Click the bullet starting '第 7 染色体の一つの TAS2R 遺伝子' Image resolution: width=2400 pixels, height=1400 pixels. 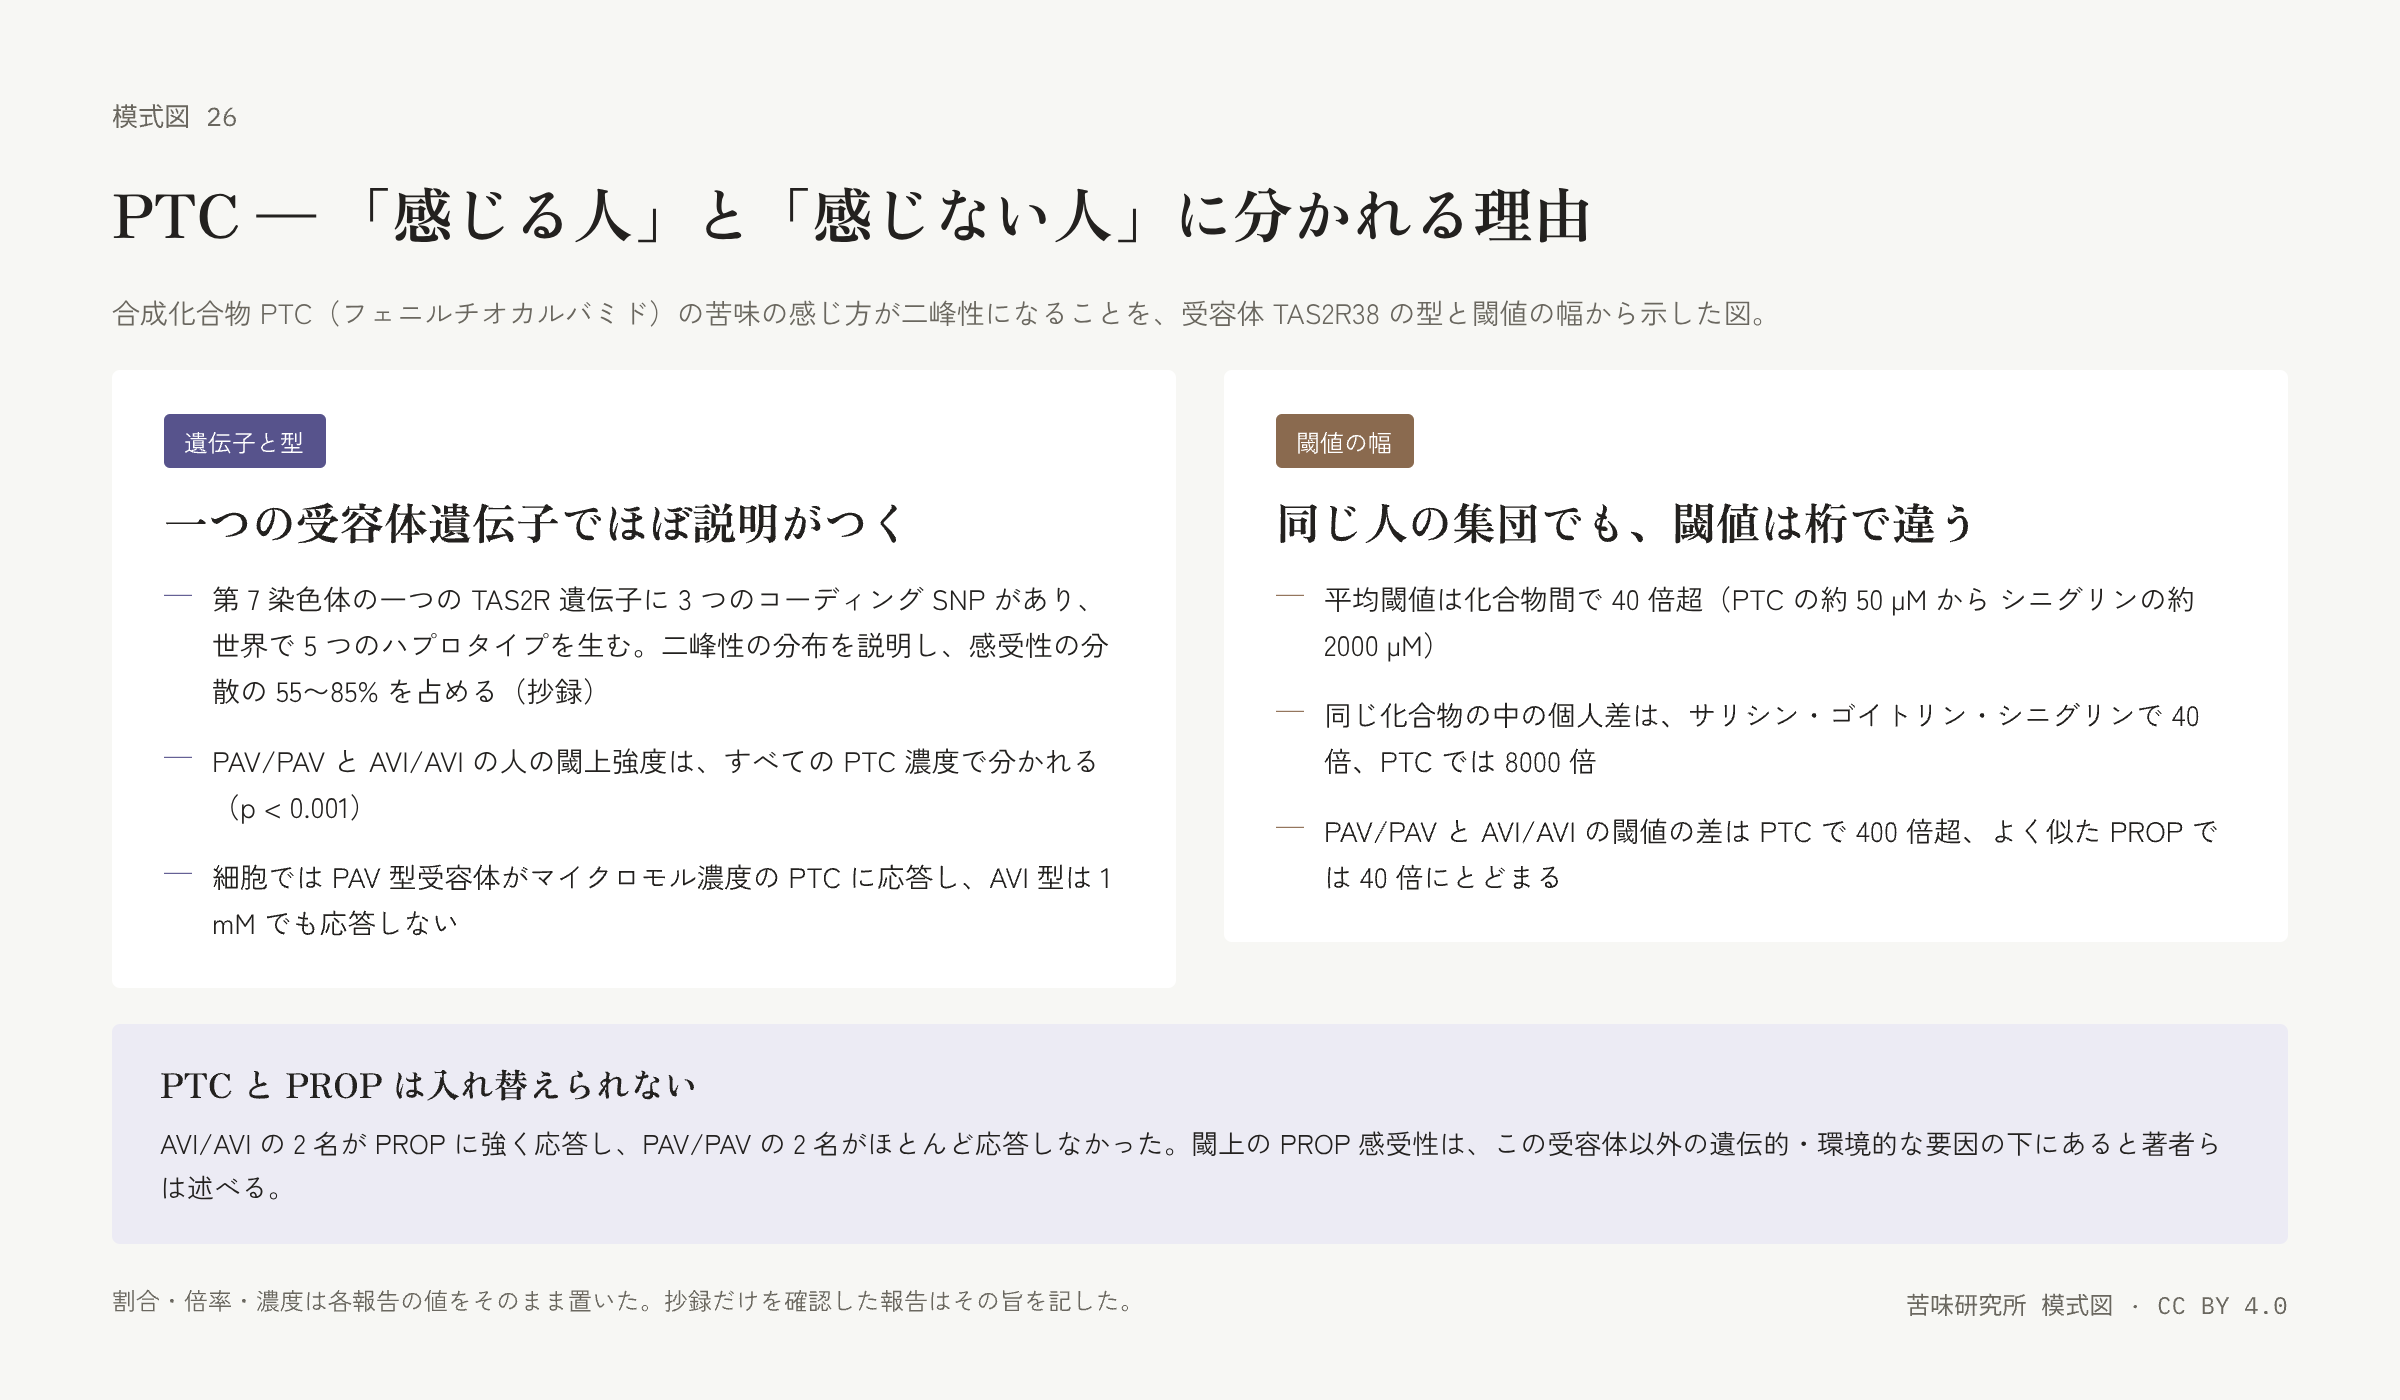click(x=660, y=646)
